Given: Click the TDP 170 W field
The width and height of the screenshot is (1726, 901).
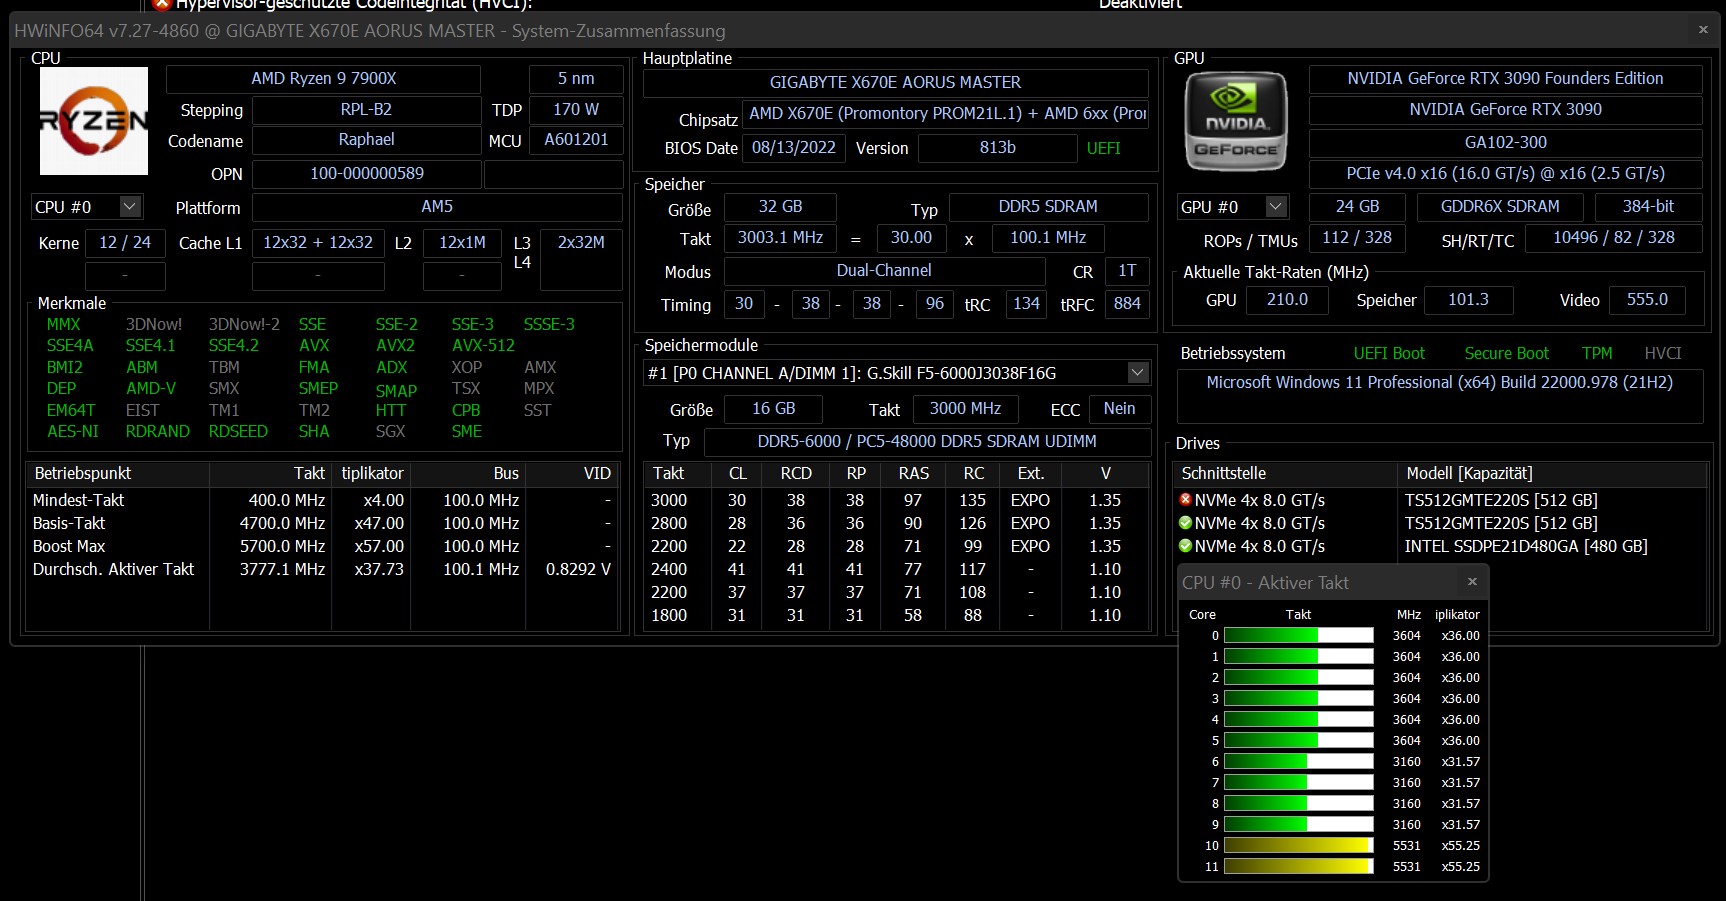Looking at the screenshot, I should point(576,110).
